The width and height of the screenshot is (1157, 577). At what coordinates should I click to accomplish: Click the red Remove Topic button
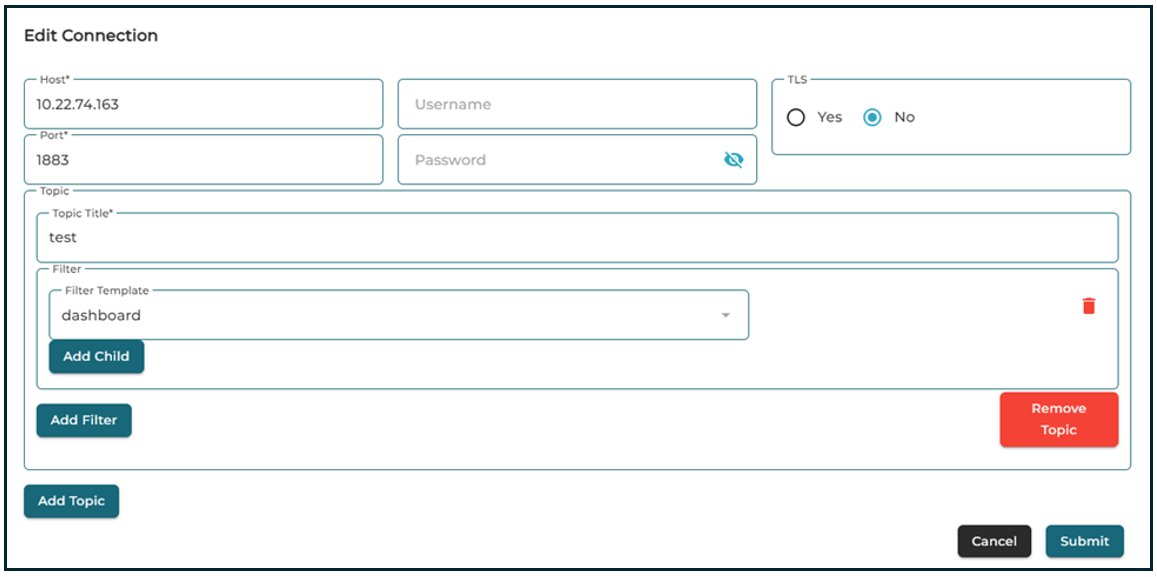(1059, 420)
